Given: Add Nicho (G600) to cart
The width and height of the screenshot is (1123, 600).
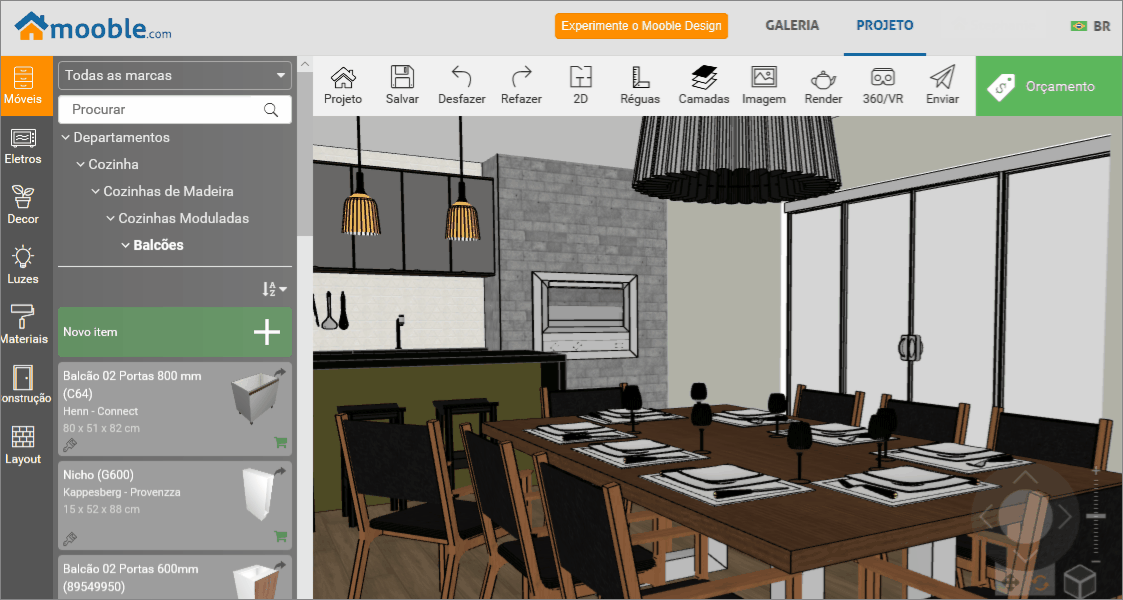Looking at the screenshot, I should coord(281,536).
